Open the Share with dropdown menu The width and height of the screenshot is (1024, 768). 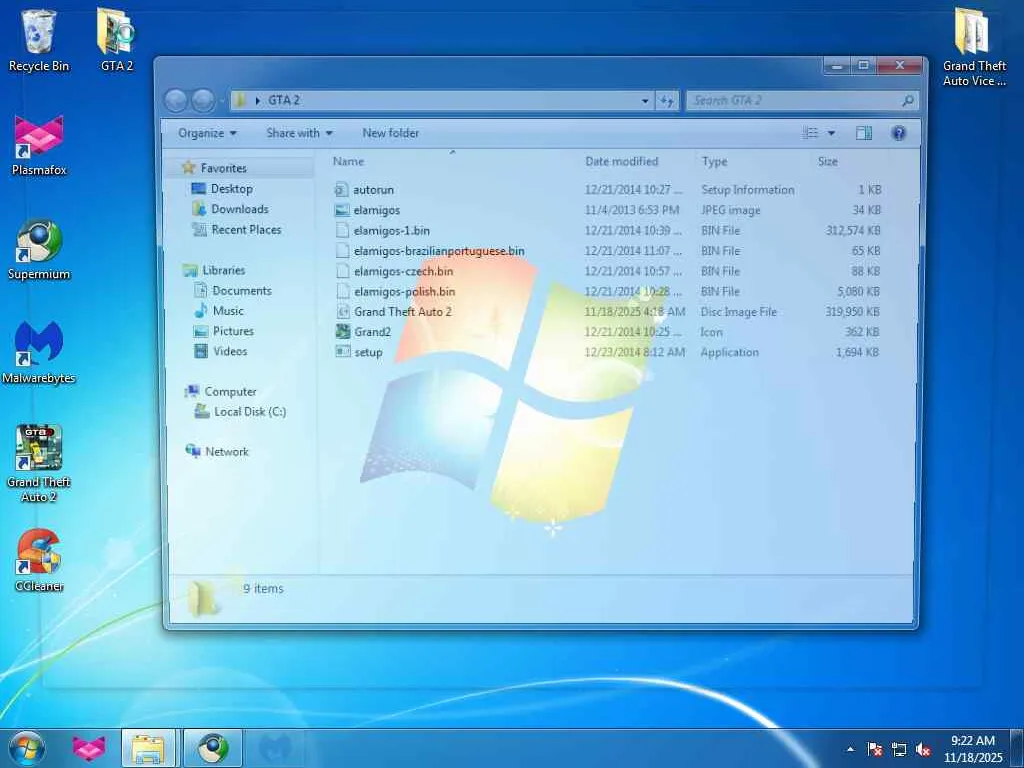click(299, 133)
